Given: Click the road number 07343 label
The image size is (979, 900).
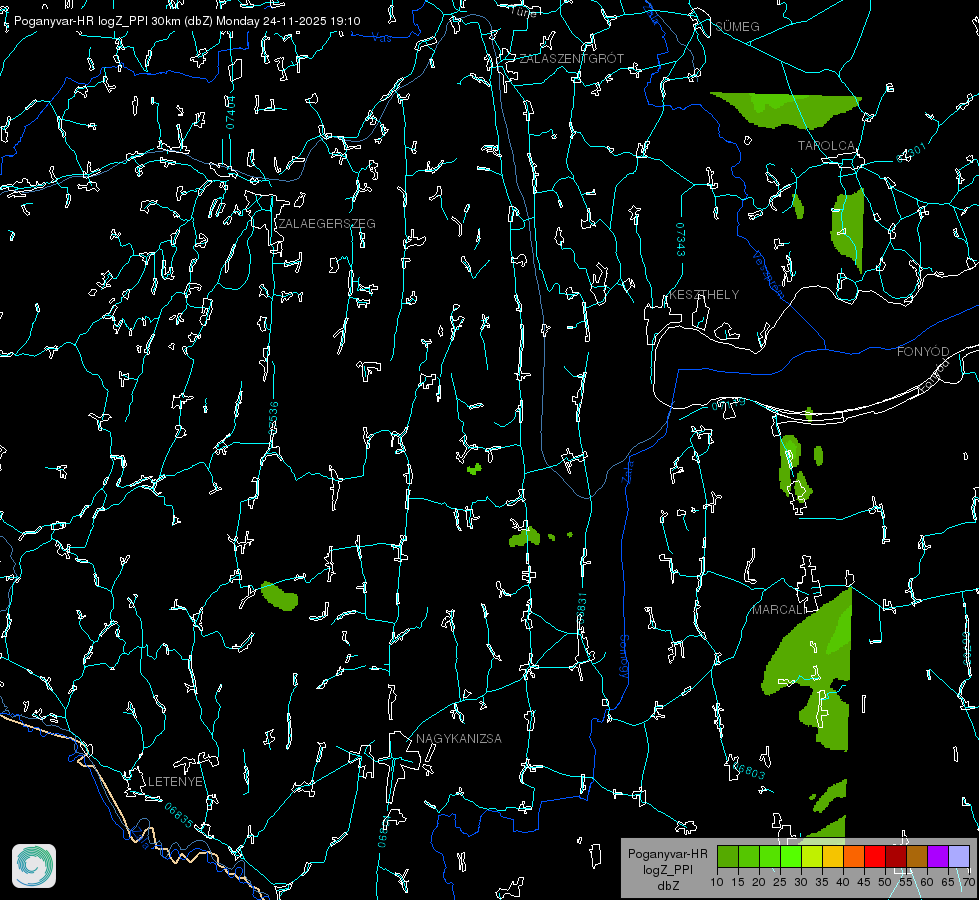Looking at the screenshot, I should click(681, 240).
